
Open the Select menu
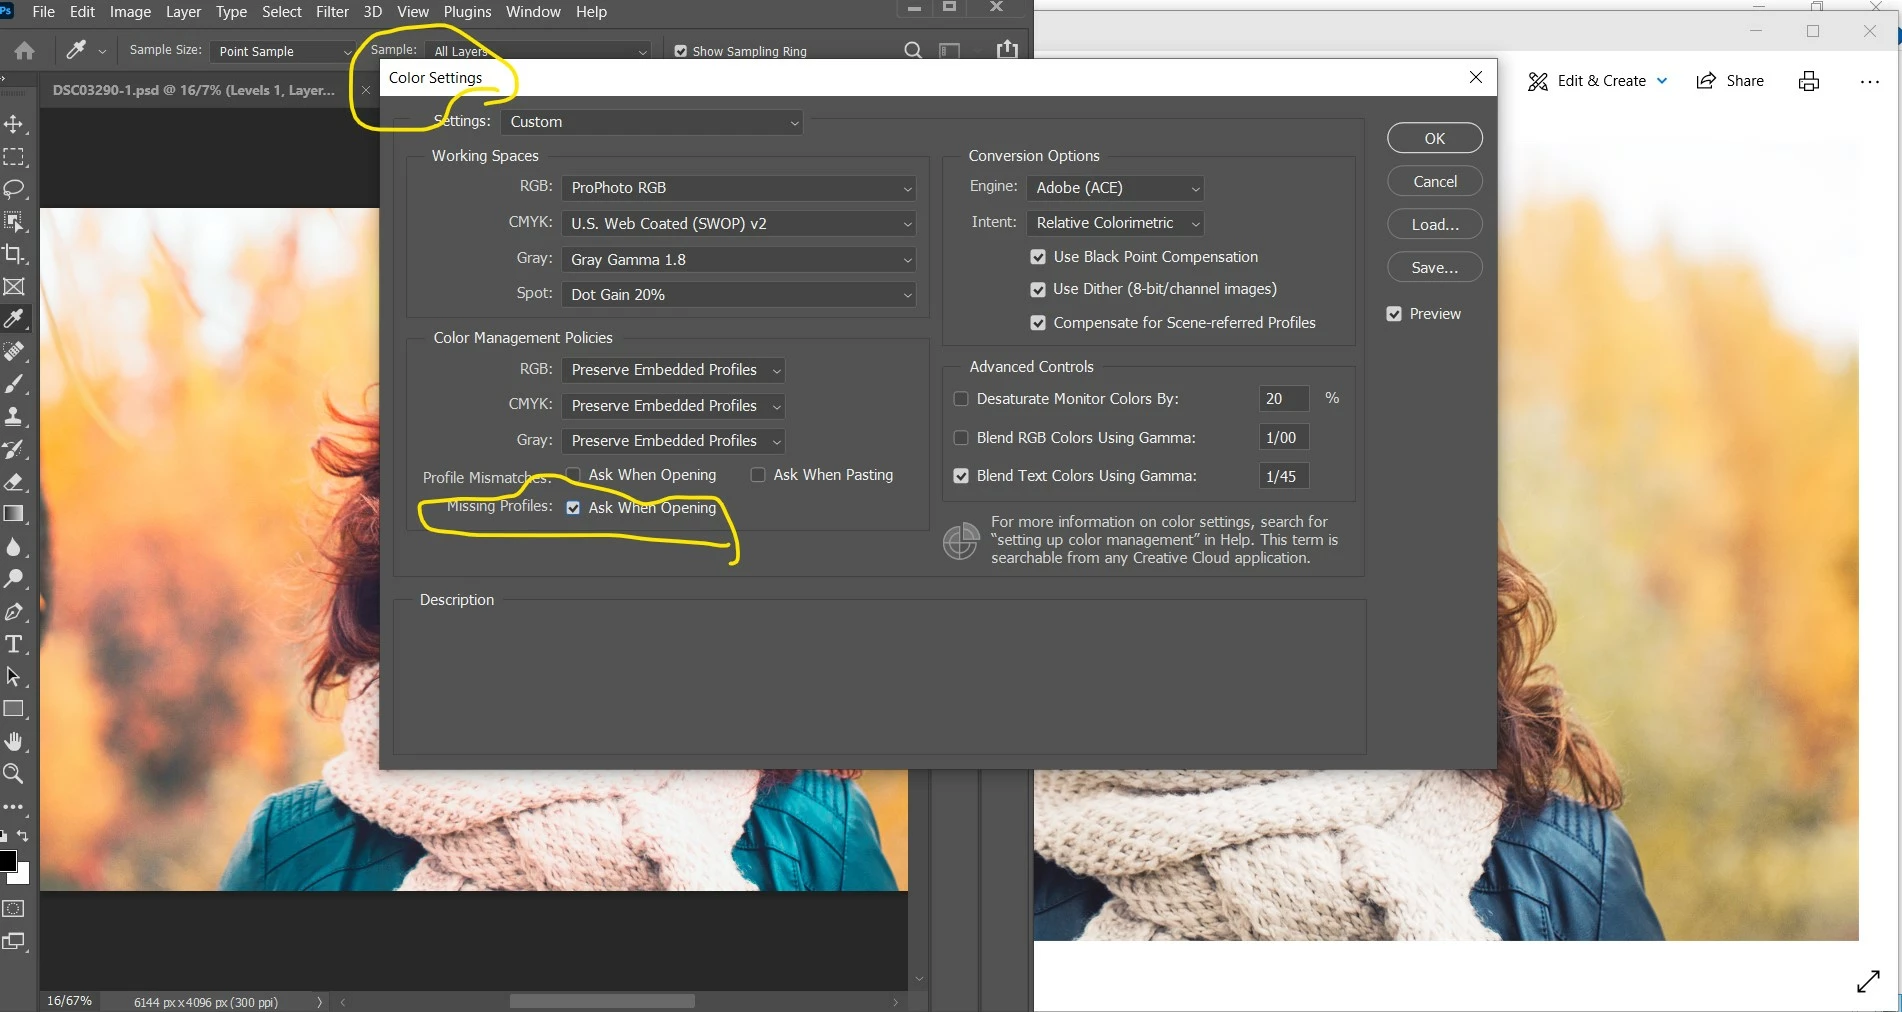click(x=282, y=12)
